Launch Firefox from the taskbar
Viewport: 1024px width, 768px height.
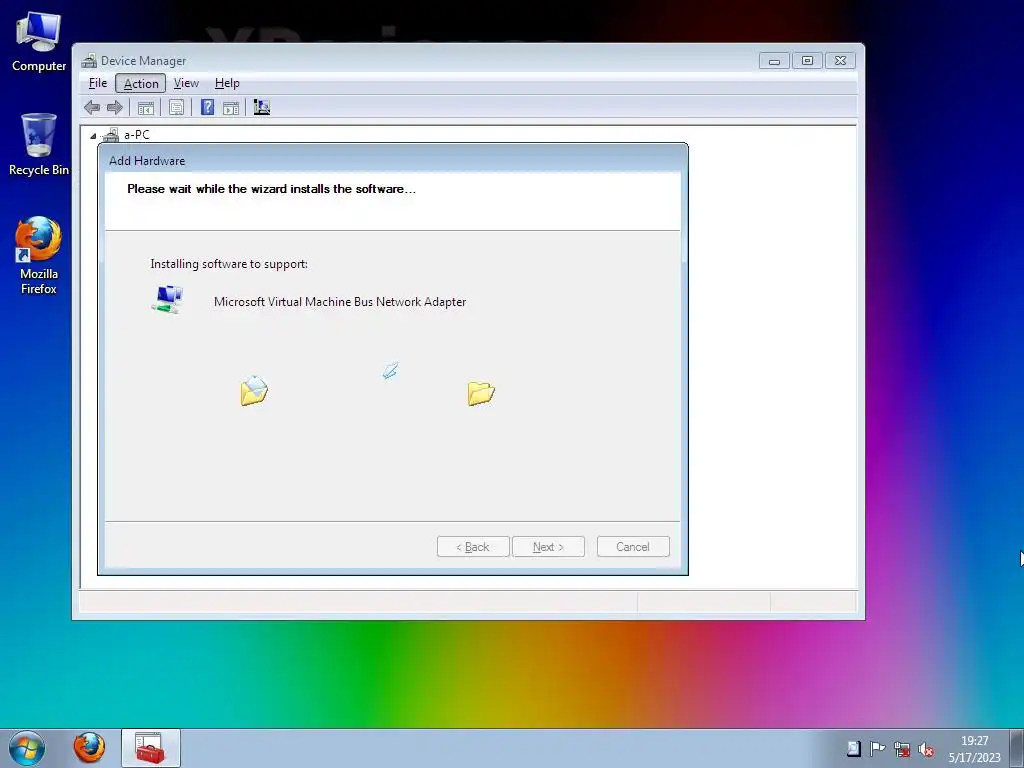tap(89, 748)
